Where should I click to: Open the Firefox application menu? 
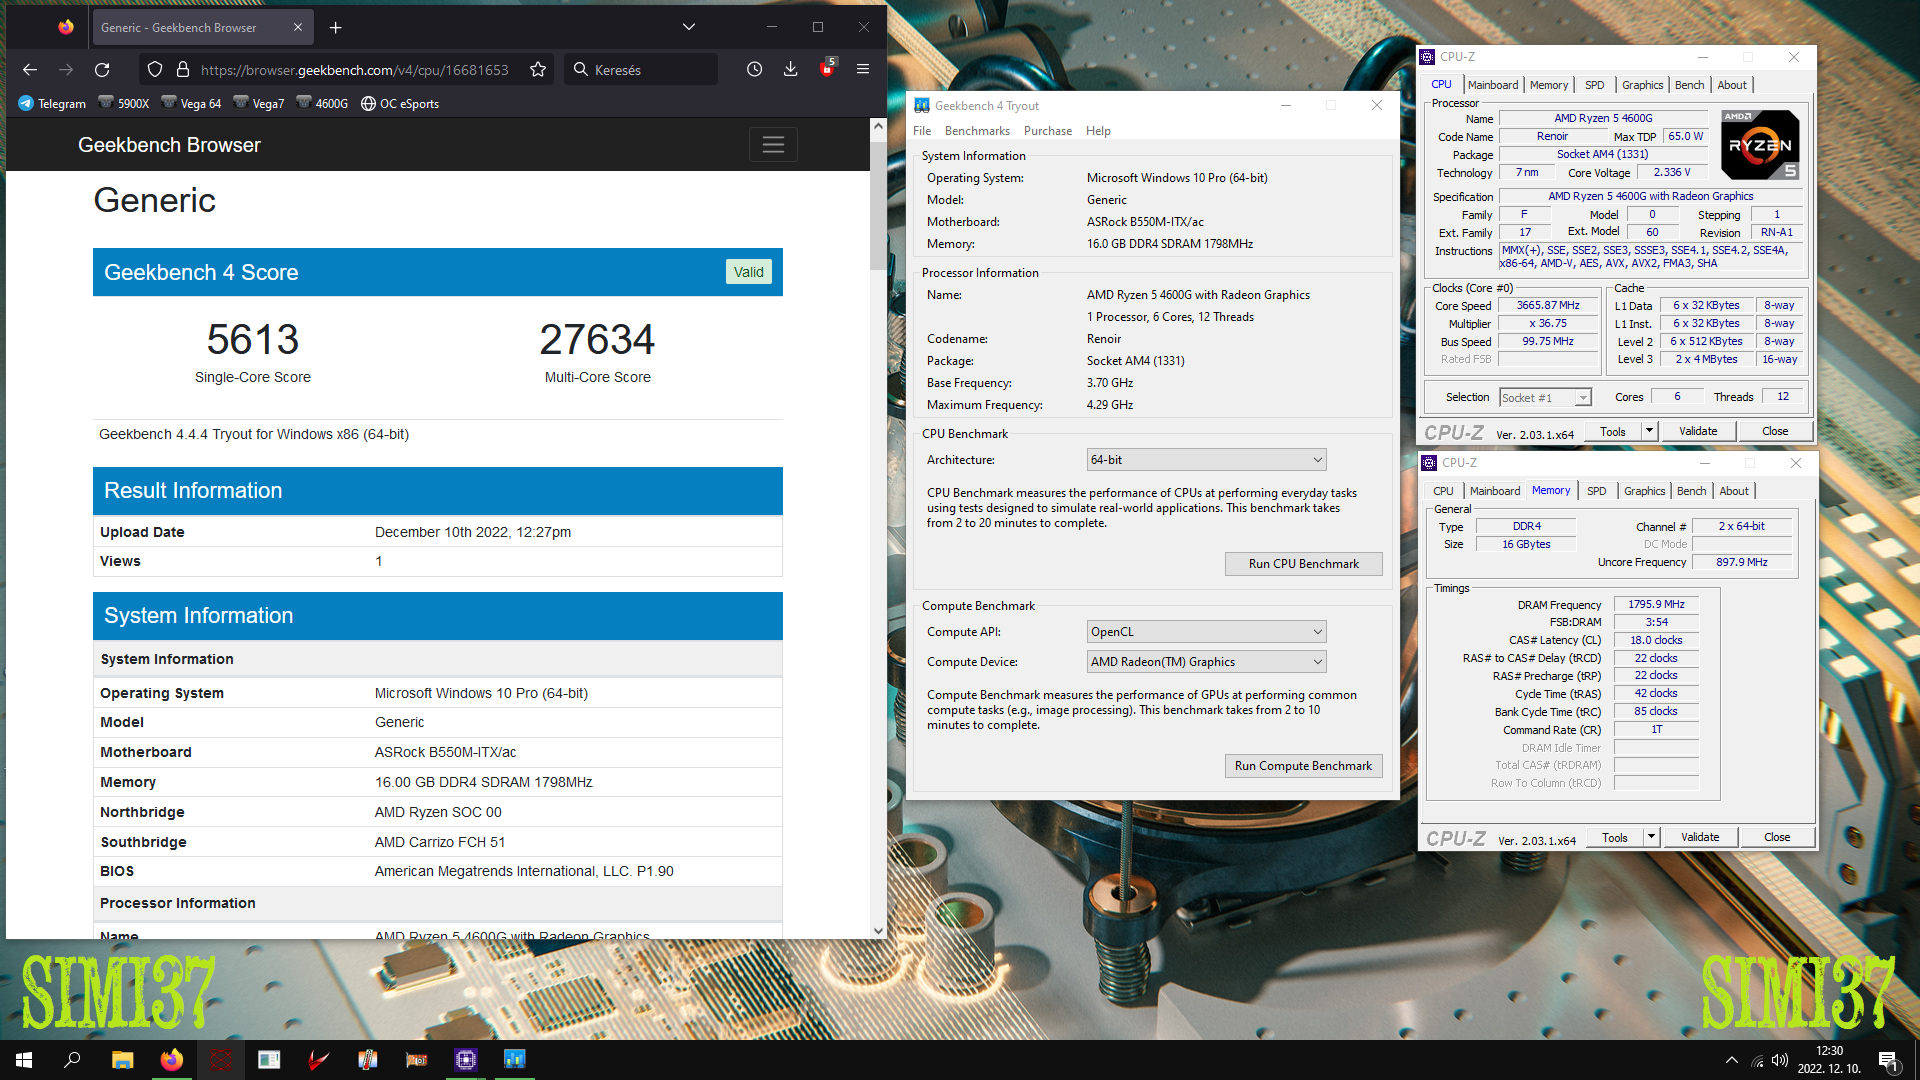863,69
